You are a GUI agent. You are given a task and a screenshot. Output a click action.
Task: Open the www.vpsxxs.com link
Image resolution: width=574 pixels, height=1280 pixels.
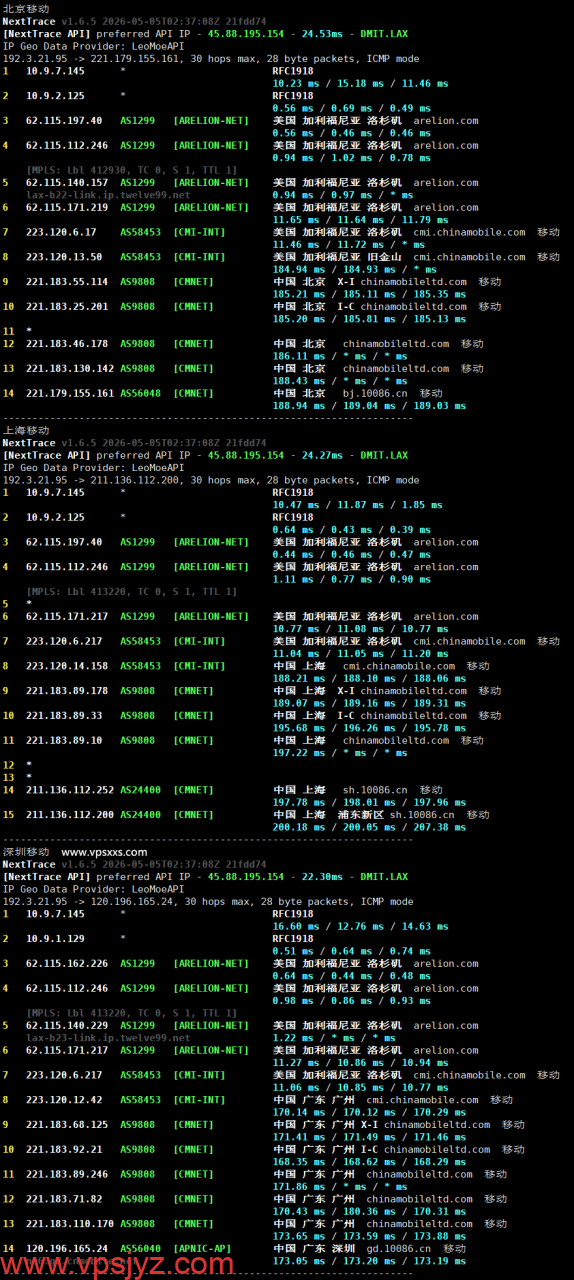104,852
